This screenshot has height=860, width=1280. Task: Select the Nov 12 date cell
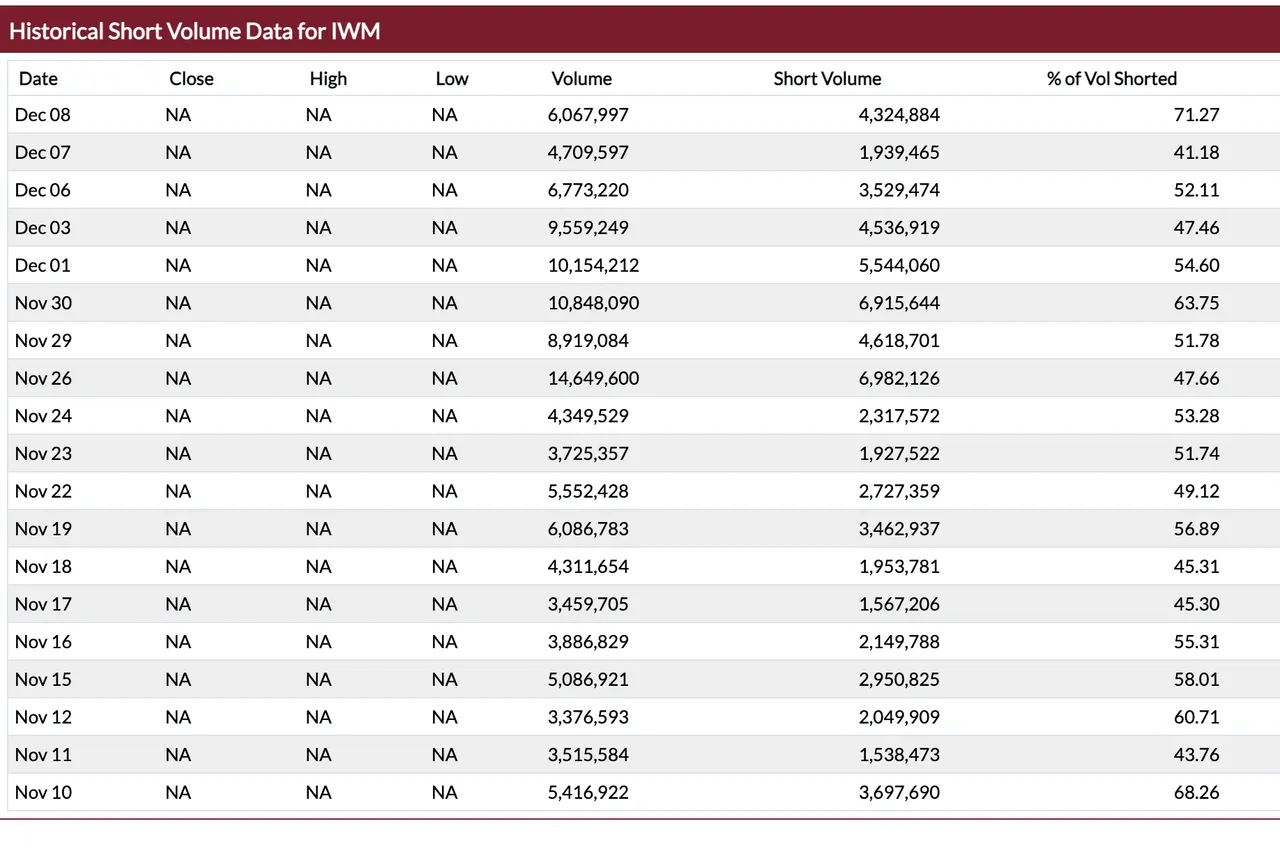tap(44, 718)
